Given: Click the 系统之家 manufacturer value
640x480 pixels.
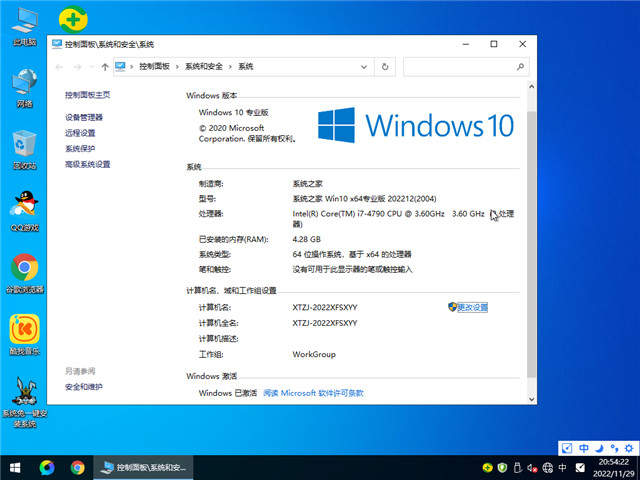Looking at the screenshot, I should pyautogui.click(x=308, y=184).
